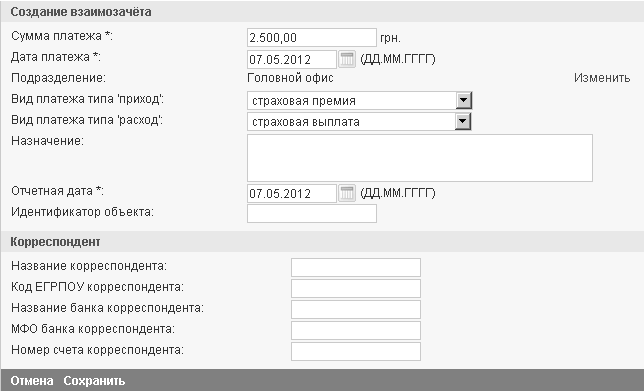This screenshot has height=392, width=644.
Task: Open the страховая премия combo box
Action: coord(359,100)
